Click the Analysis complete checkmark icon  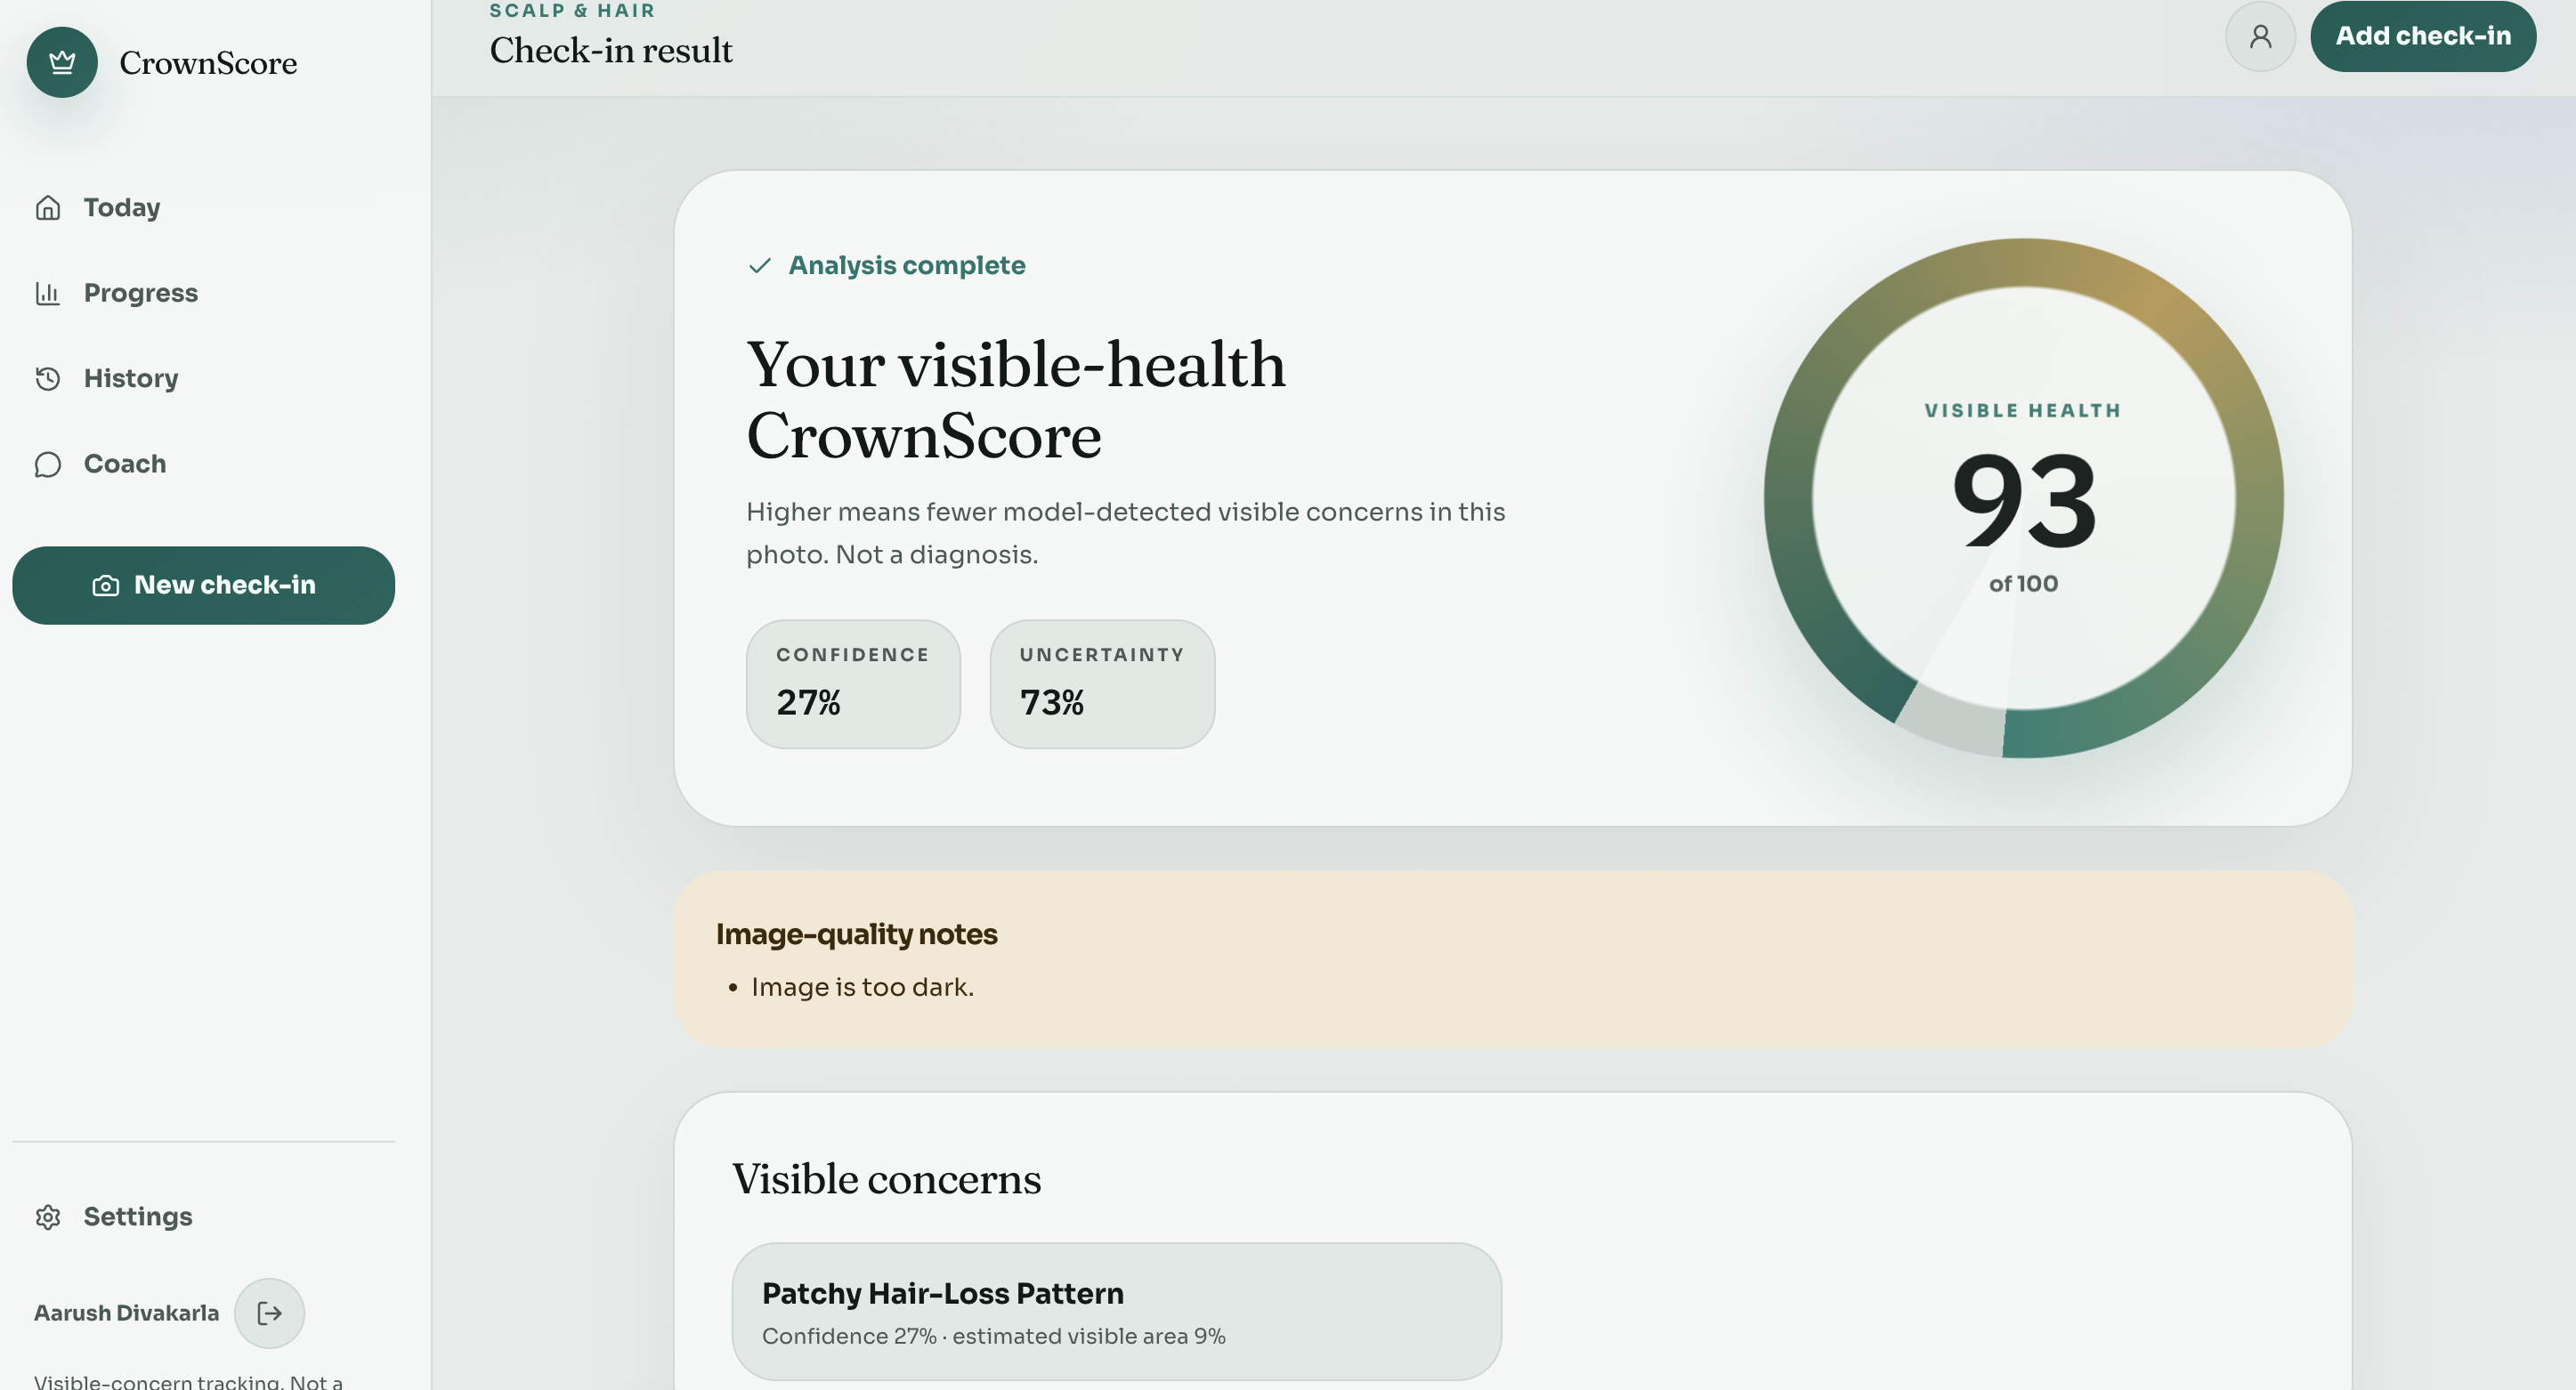tap(760, 266)
